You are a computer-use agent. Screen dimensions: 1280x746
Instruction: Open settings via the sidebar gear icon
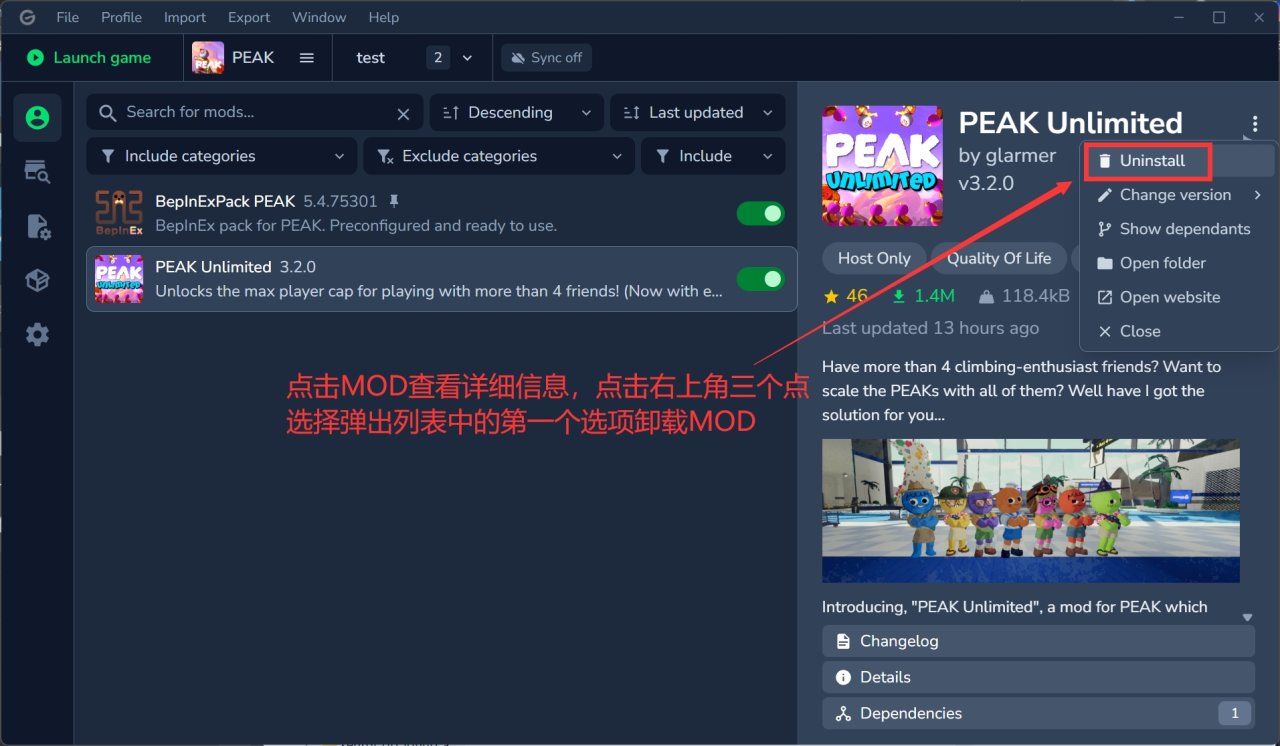(x=38, y=335)
